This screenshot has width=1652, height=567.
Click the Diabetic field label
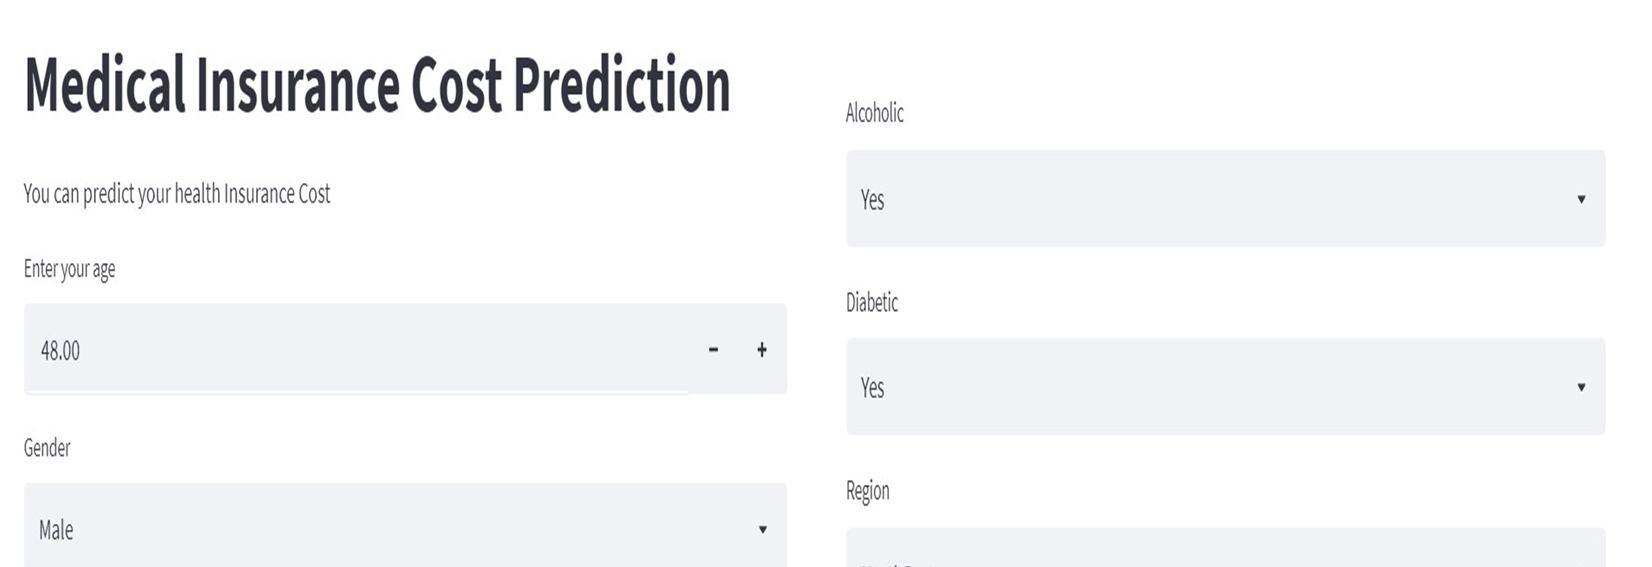point(872,302)
